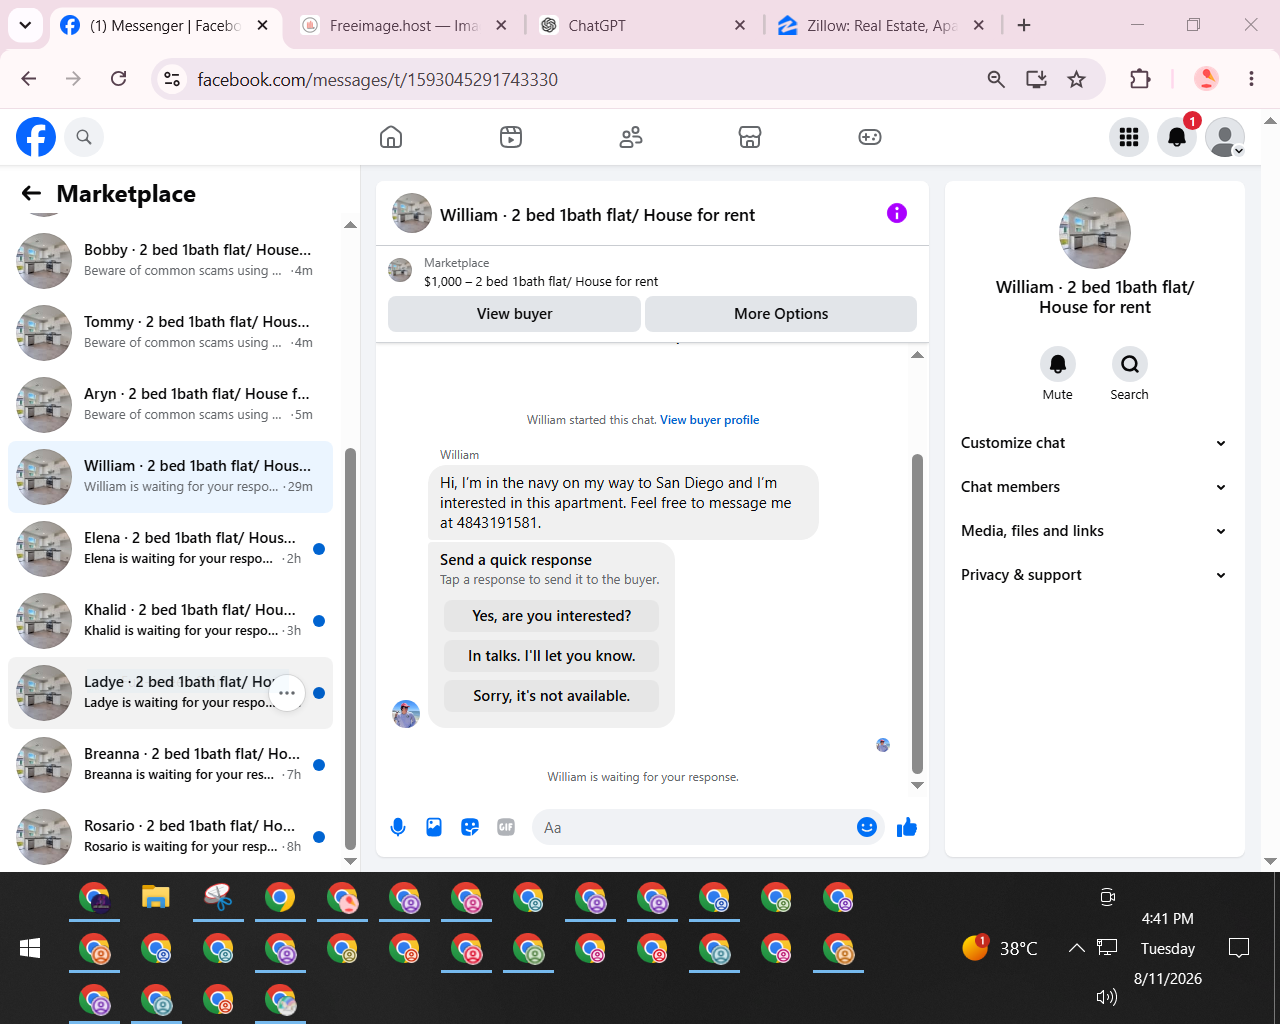Go to Home feed icon
1280x1024 pixels.
tap(391, 137)
